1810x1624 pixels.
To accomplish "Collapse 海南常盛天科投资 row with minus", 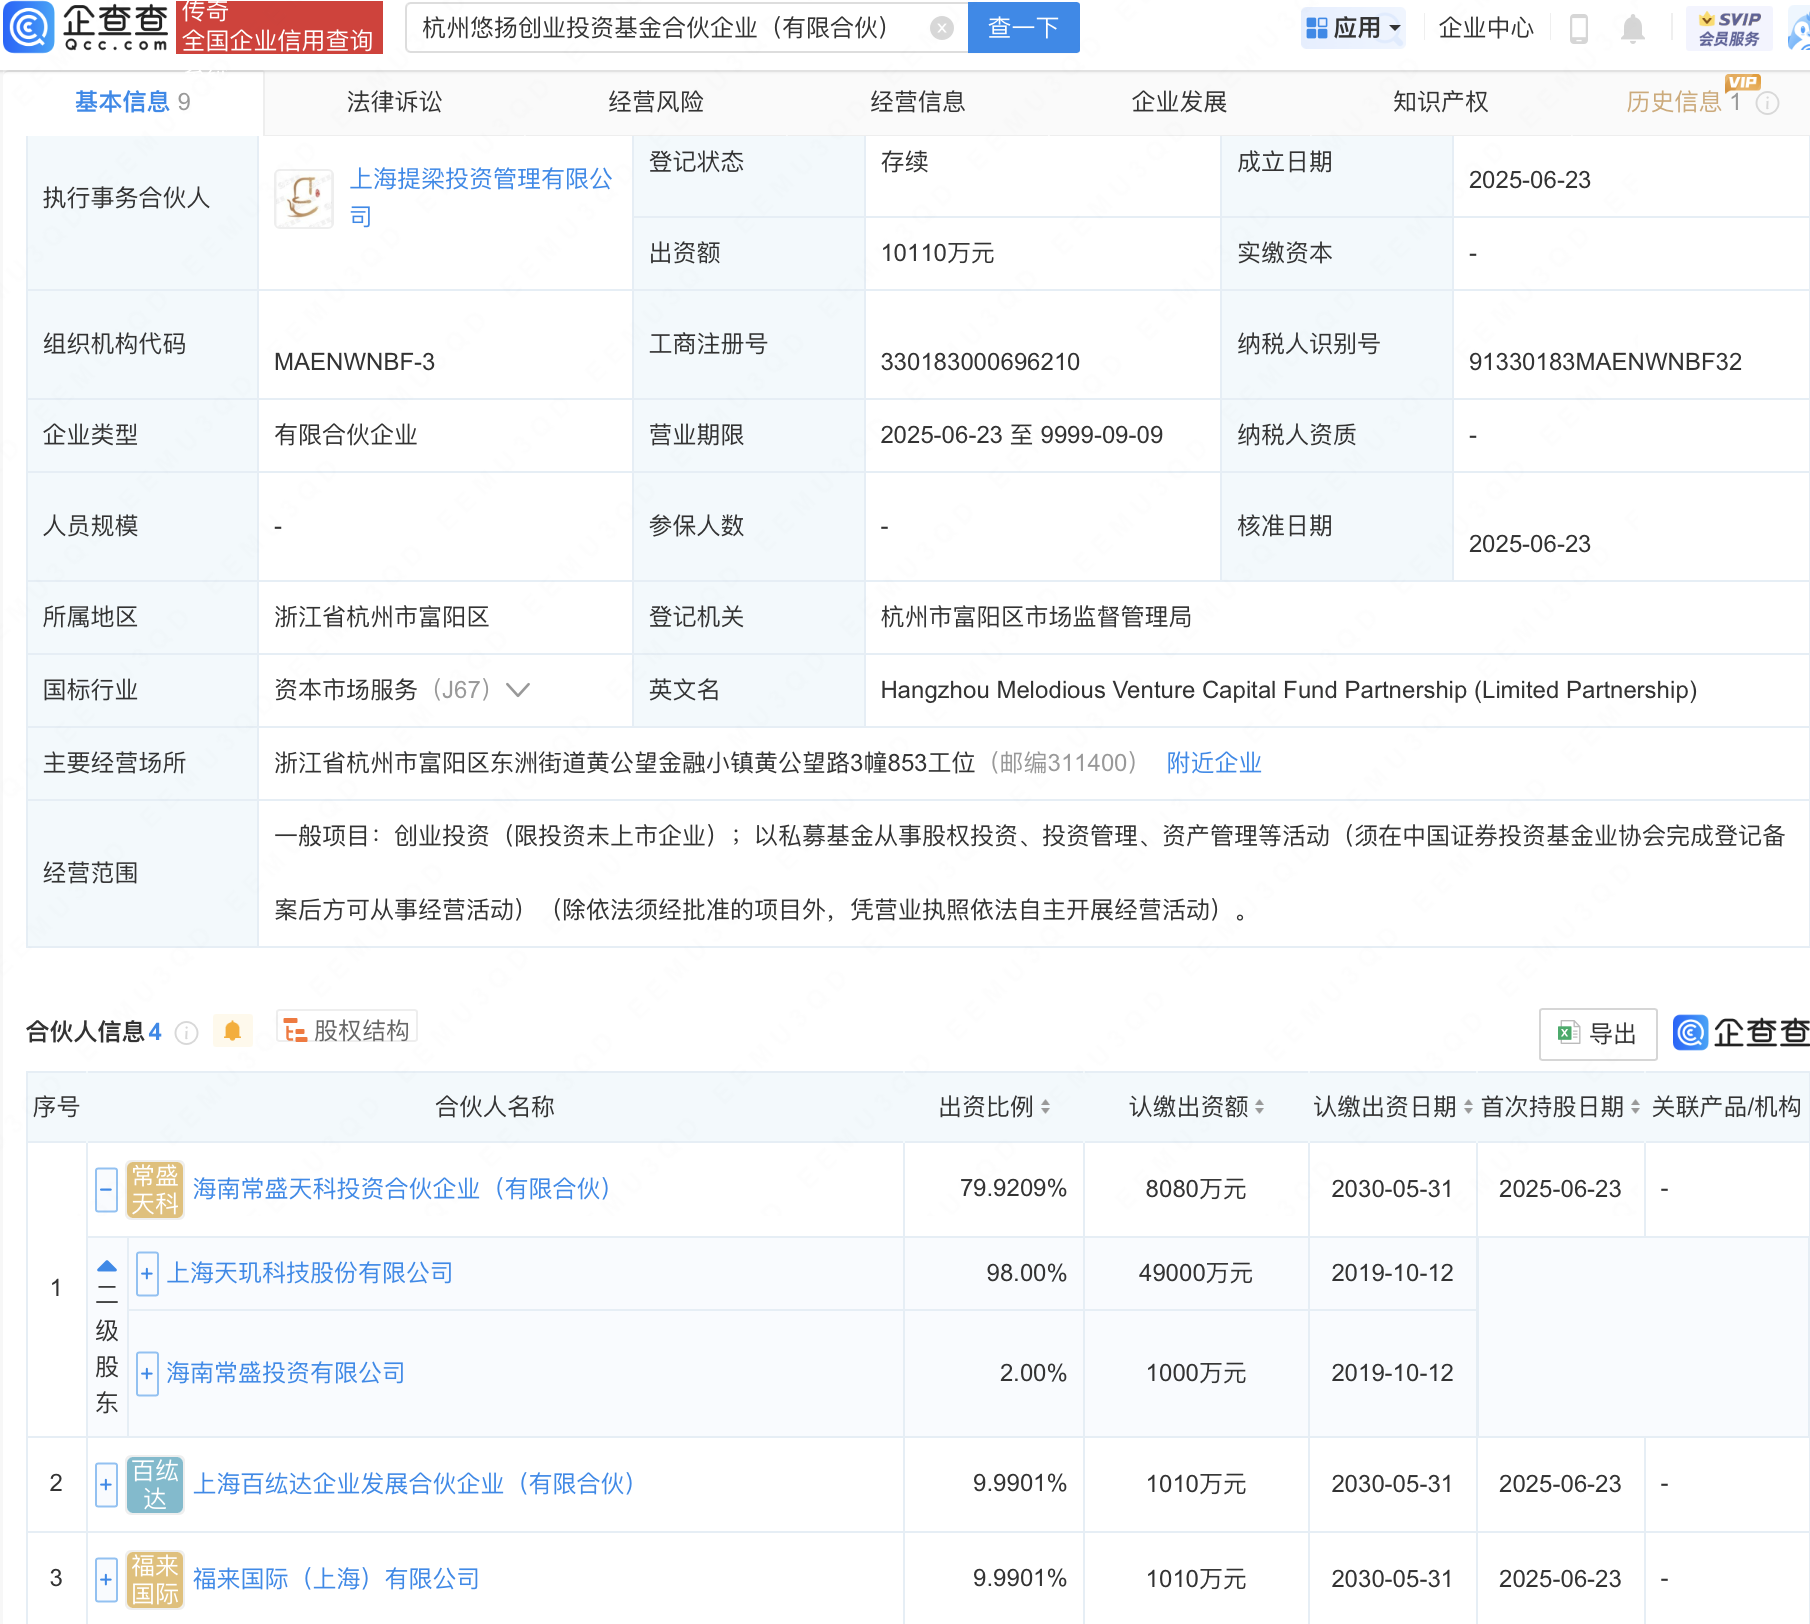I will 106,1189.
